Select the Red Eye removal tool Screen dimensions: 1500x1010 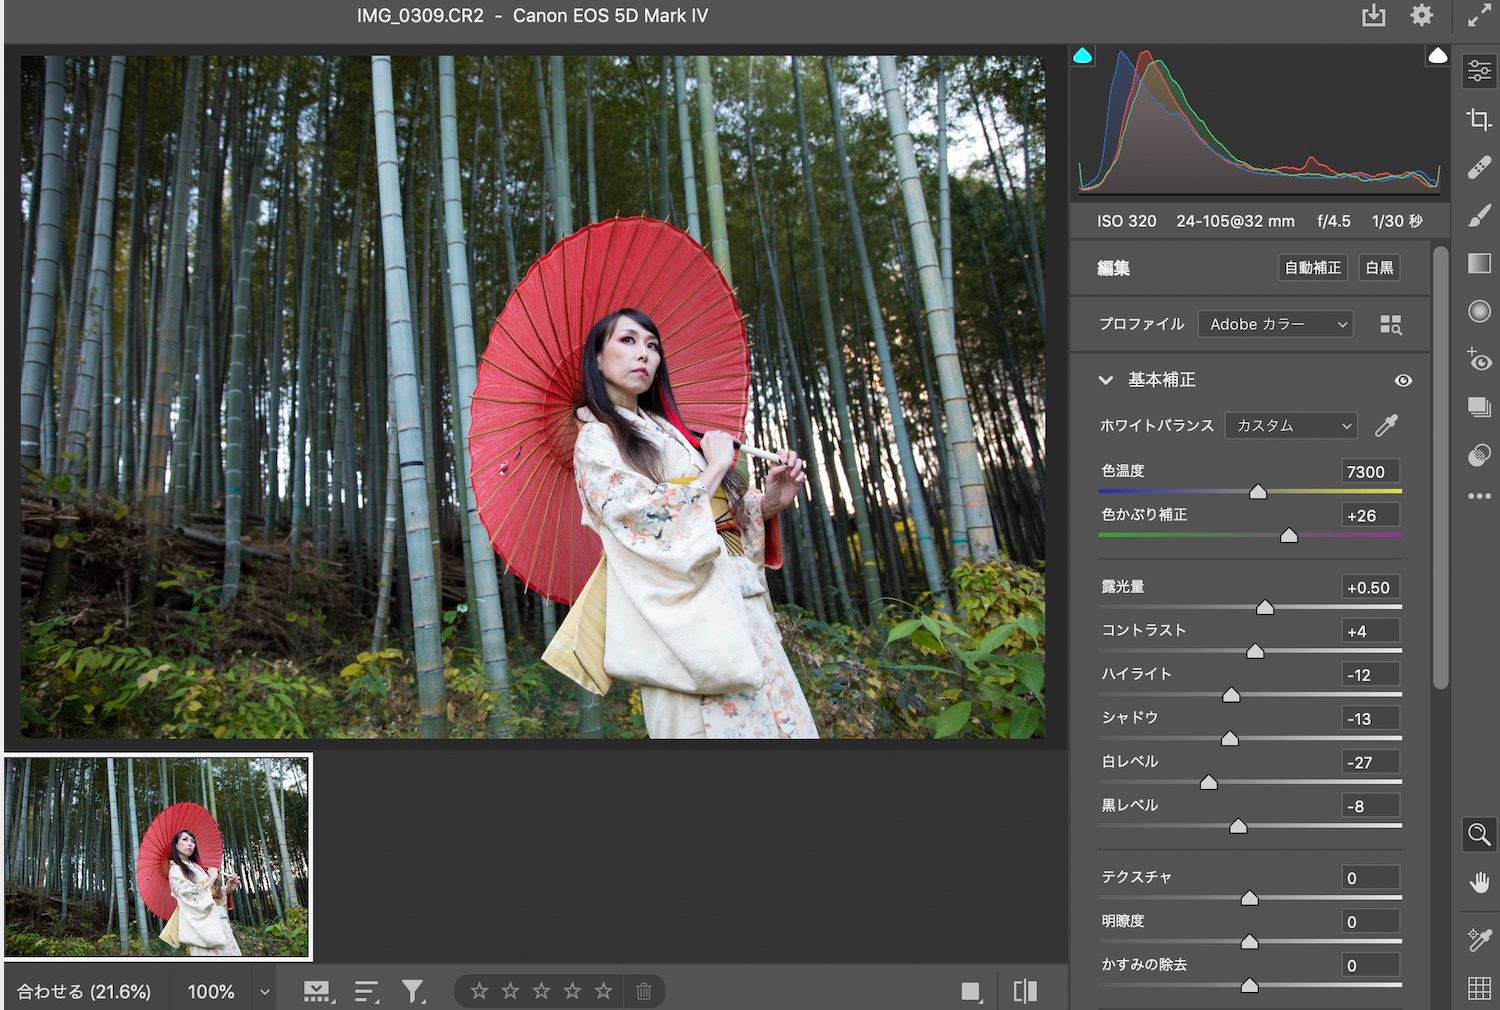(x=1478, y=359)
